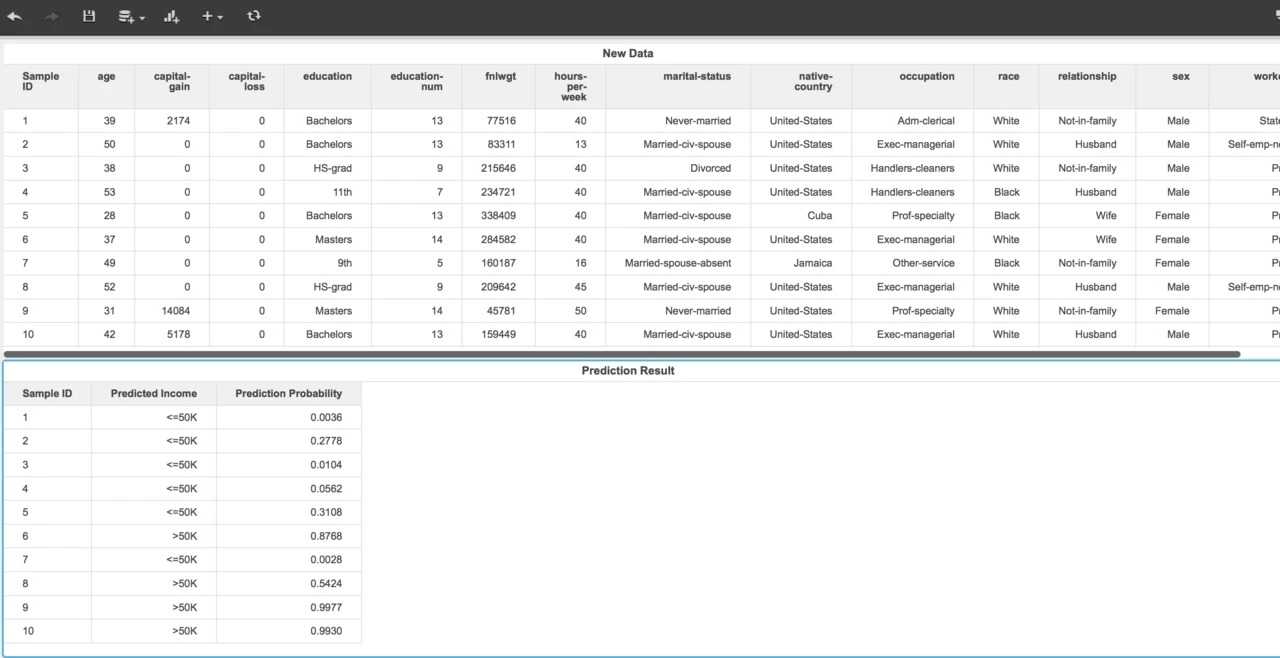Click the Prediction Result panel title
The image size is (1280, 658).
[627, 370]
